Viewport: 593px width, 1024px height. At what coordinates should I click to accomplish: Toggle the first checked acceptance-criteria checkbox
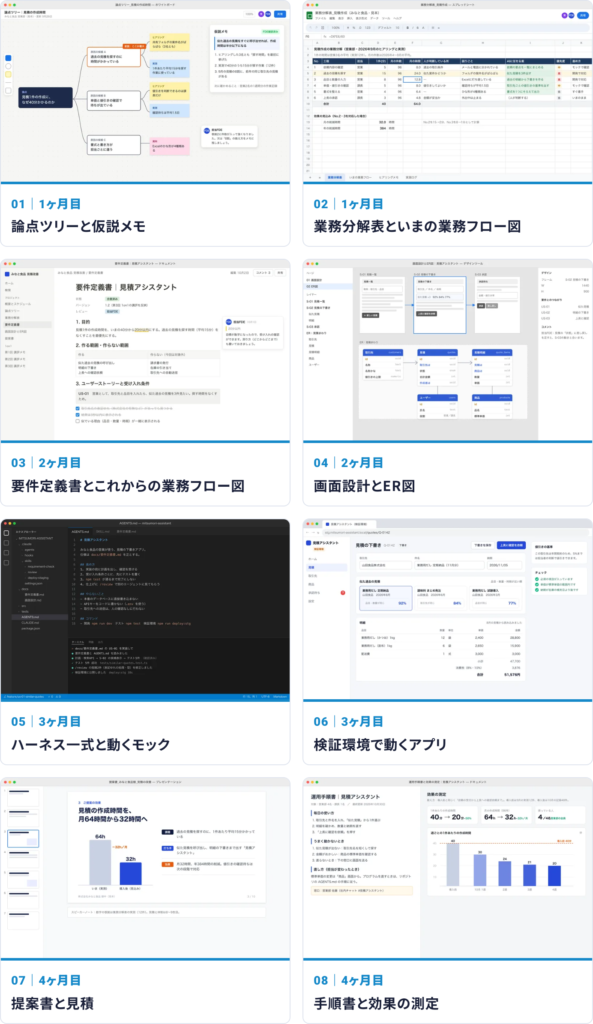click(x=78, y=408)
